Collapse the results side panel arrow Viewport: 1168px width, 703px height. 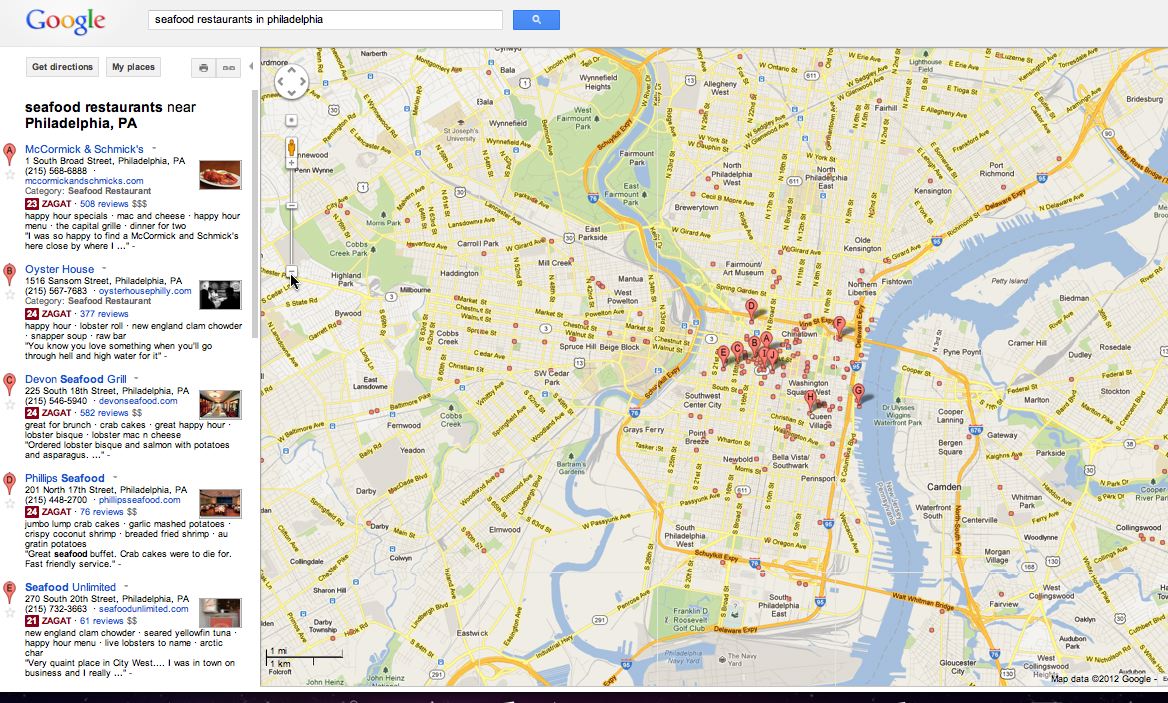[x=251, y=66]
